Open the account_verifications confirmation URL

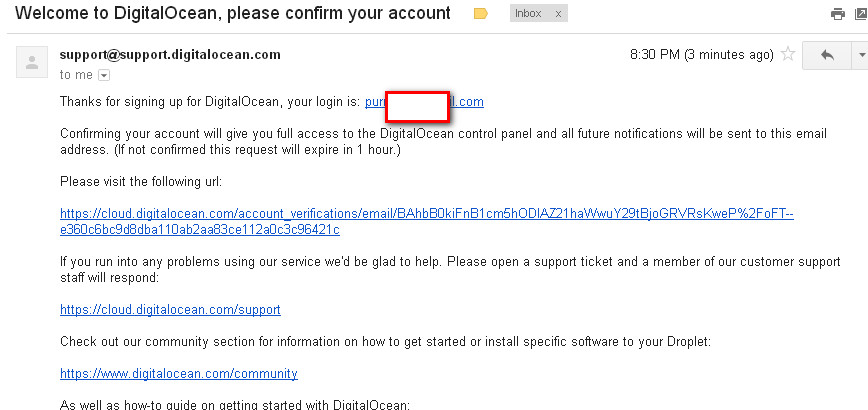click(x=427, y=214)
